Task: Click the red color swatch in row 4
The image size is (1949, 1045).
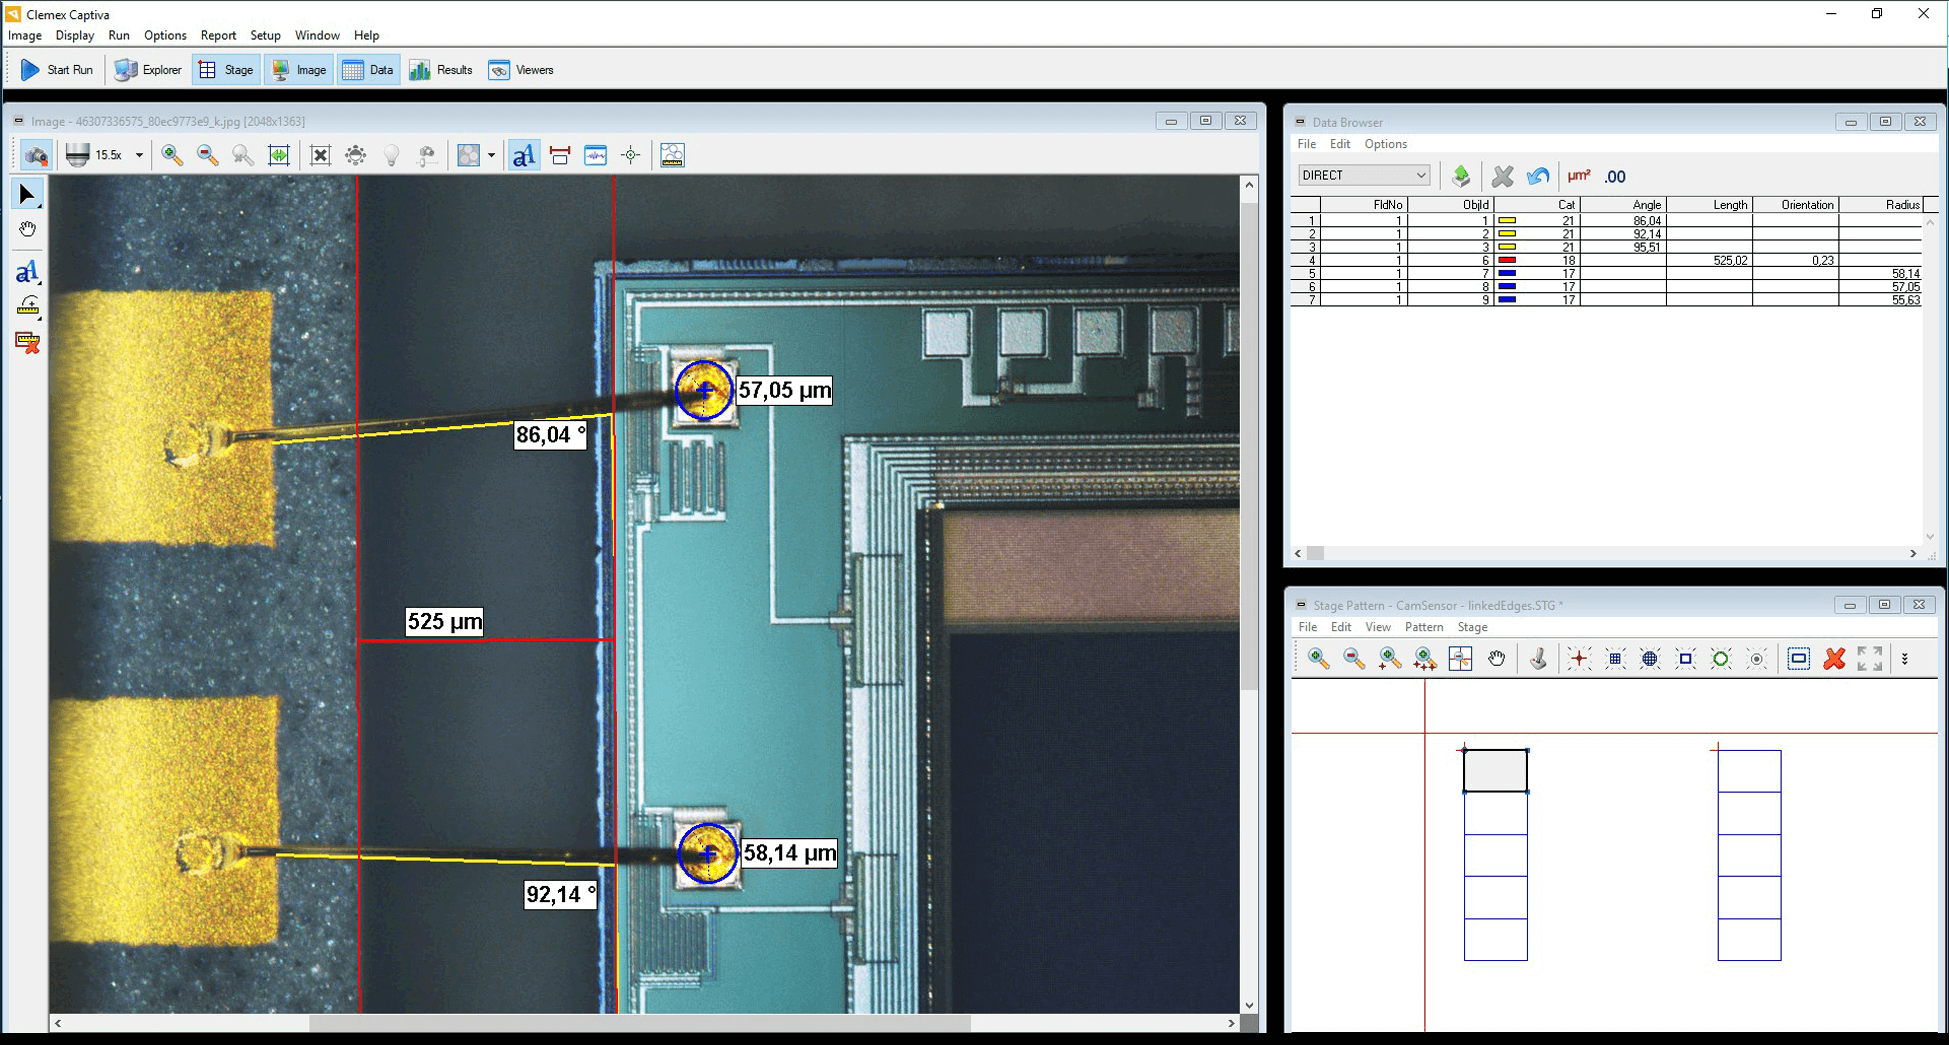Action: pyautogui.click(x=1507, y=260)
